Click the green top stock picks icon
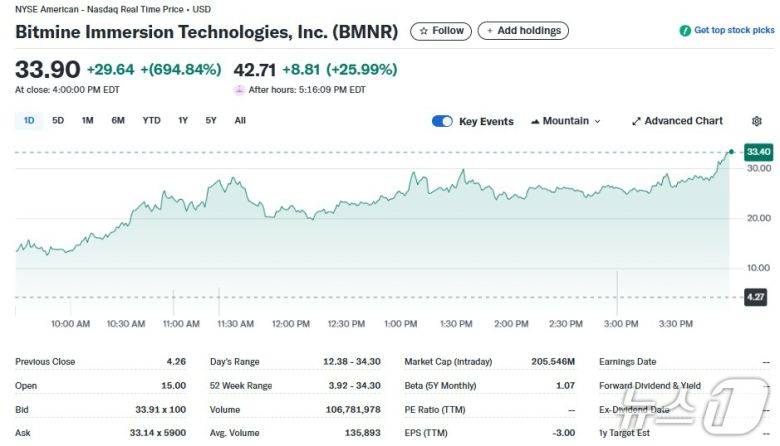 click(685, 31)
